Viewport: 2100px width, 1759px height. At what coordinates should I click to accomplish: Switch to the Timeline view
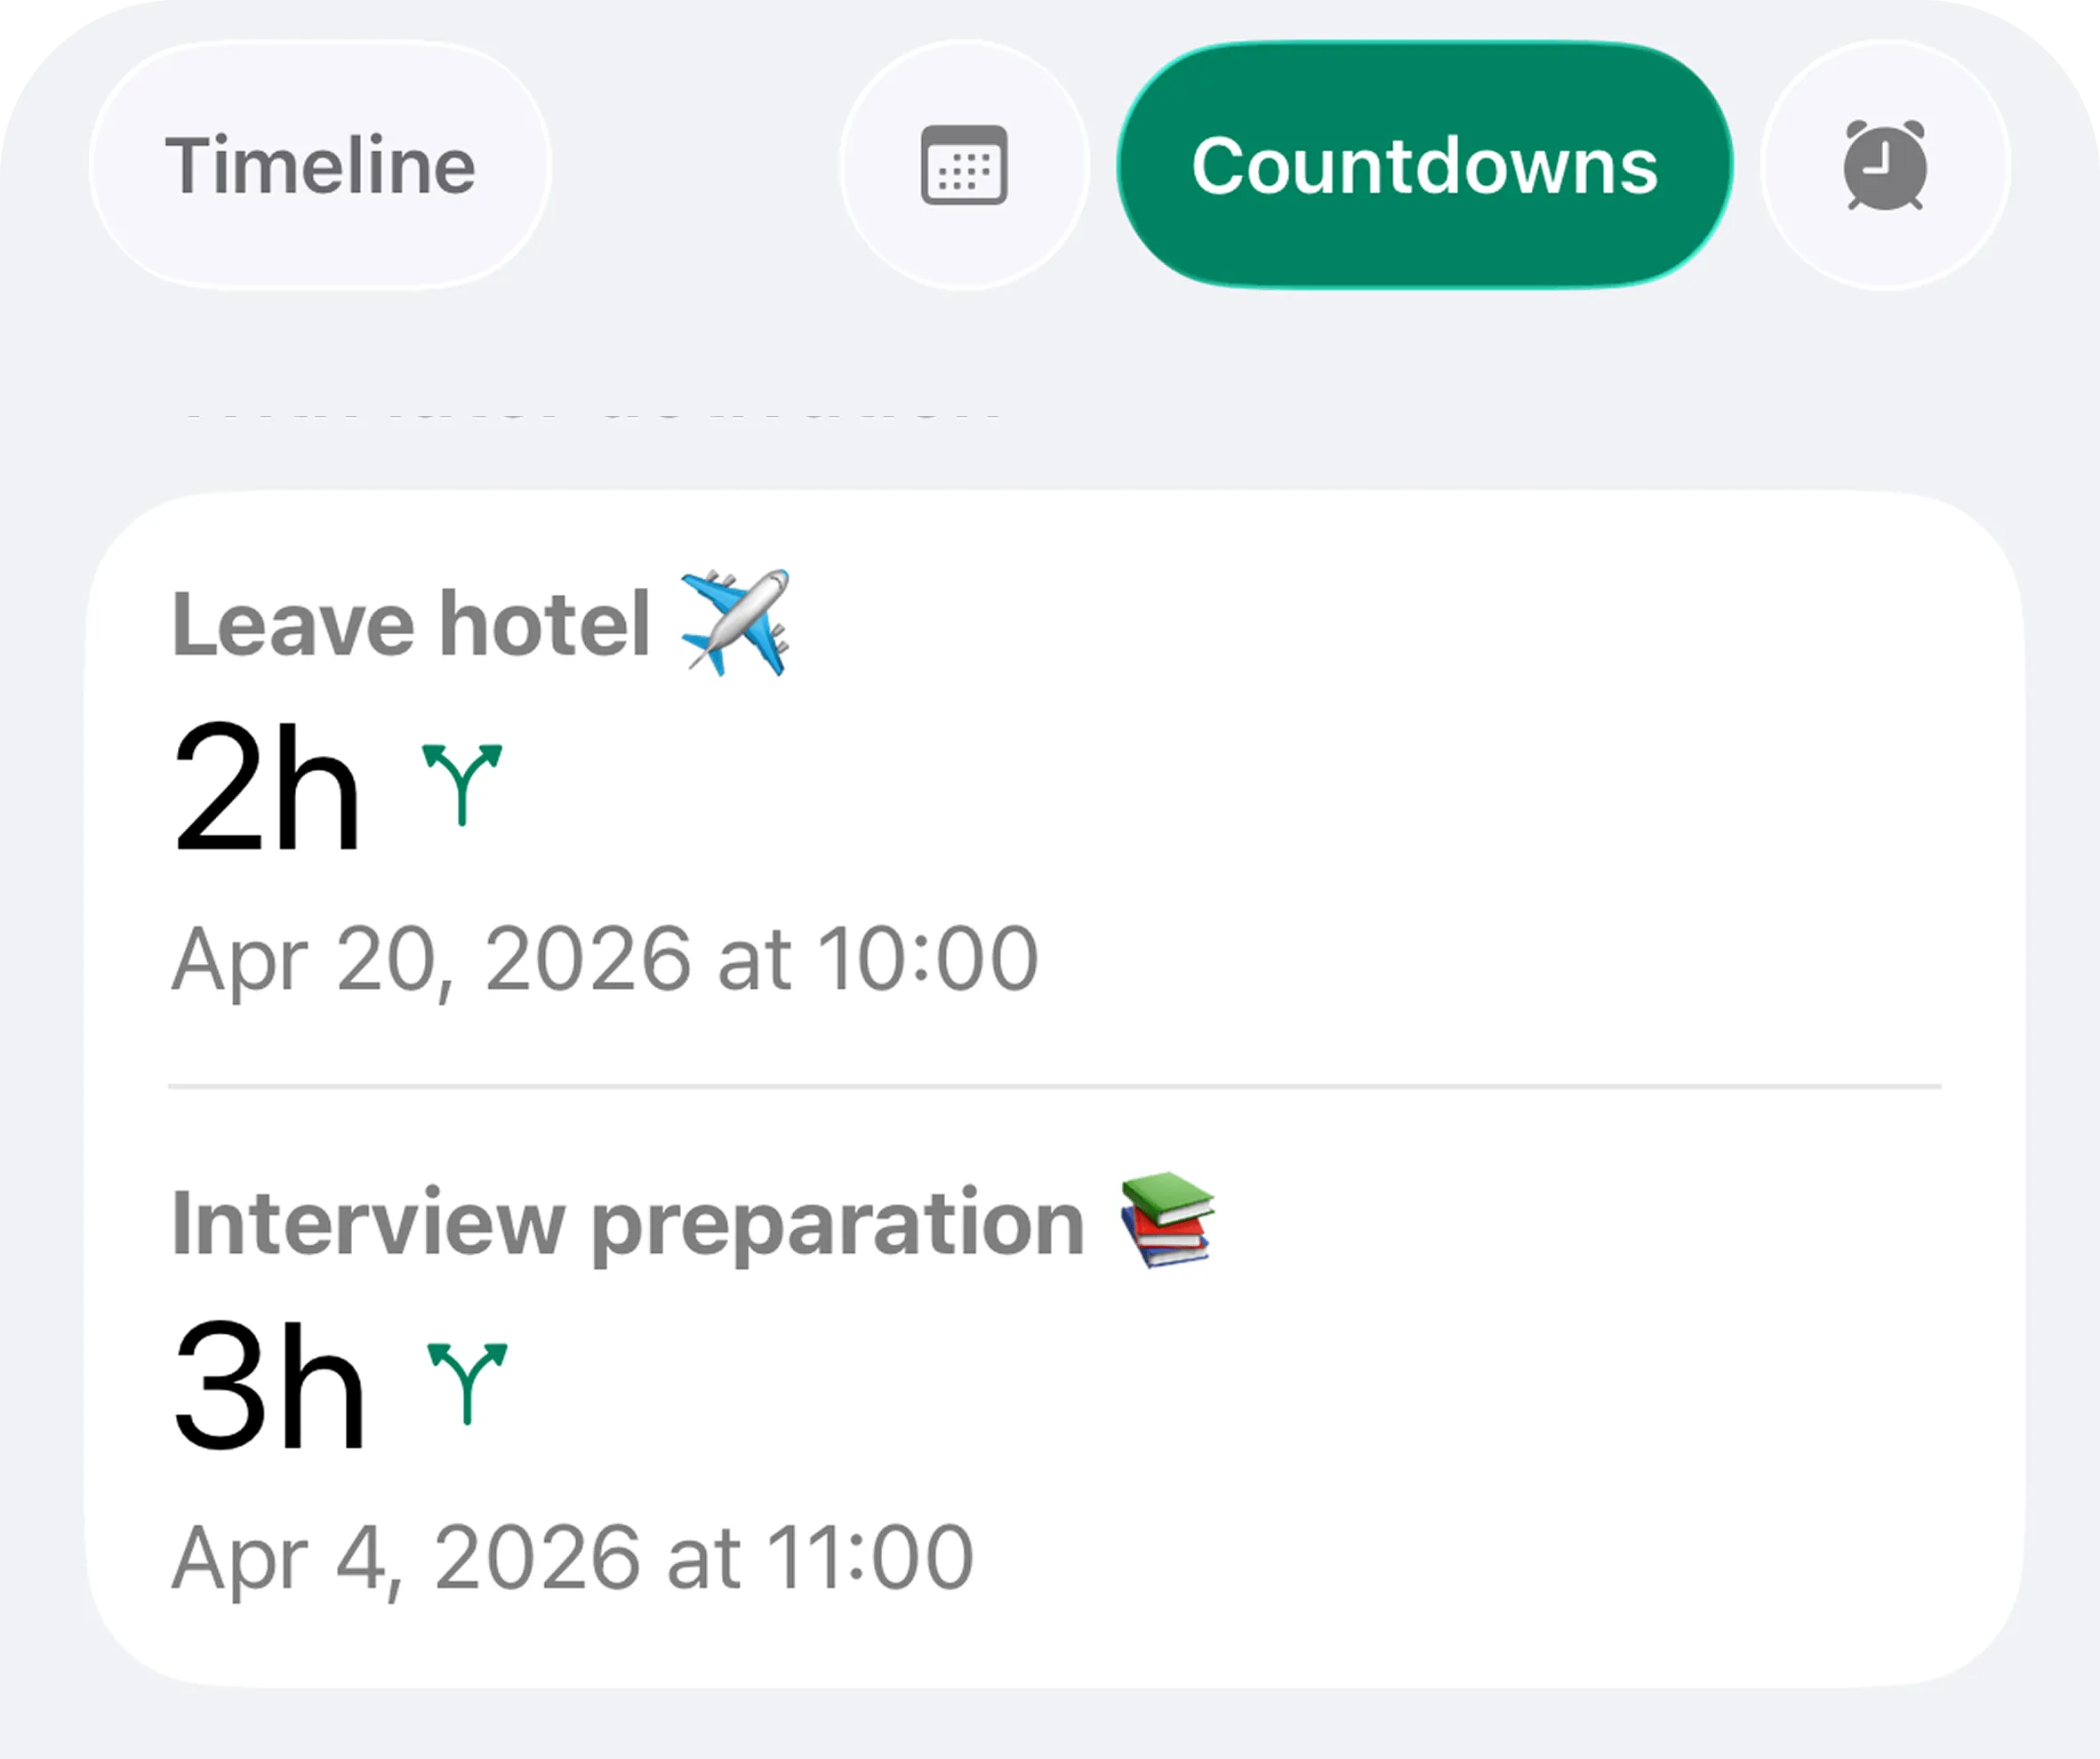coord(320,165)
